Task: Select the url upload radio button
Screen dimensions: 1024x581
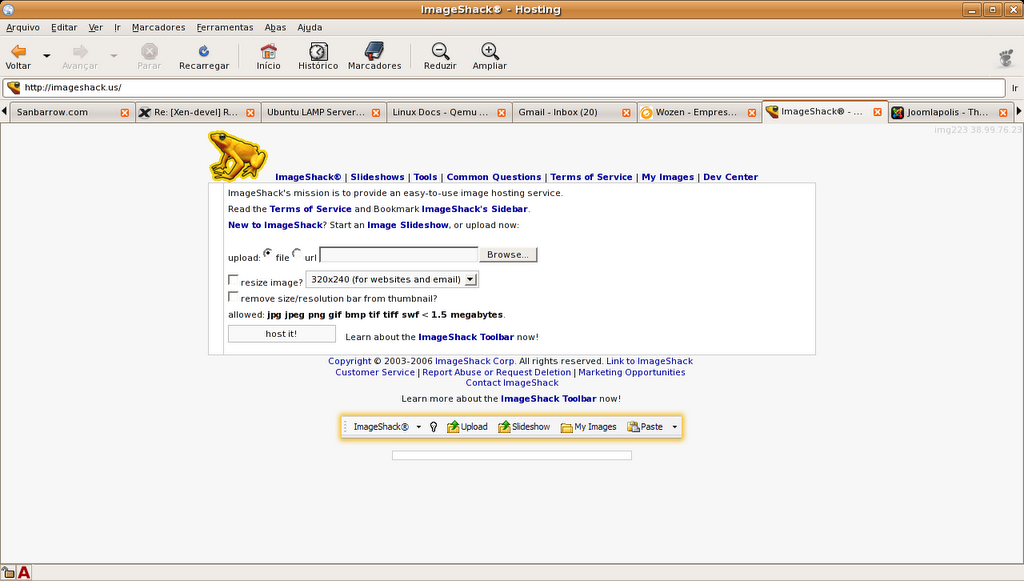Action: [296, 253]
